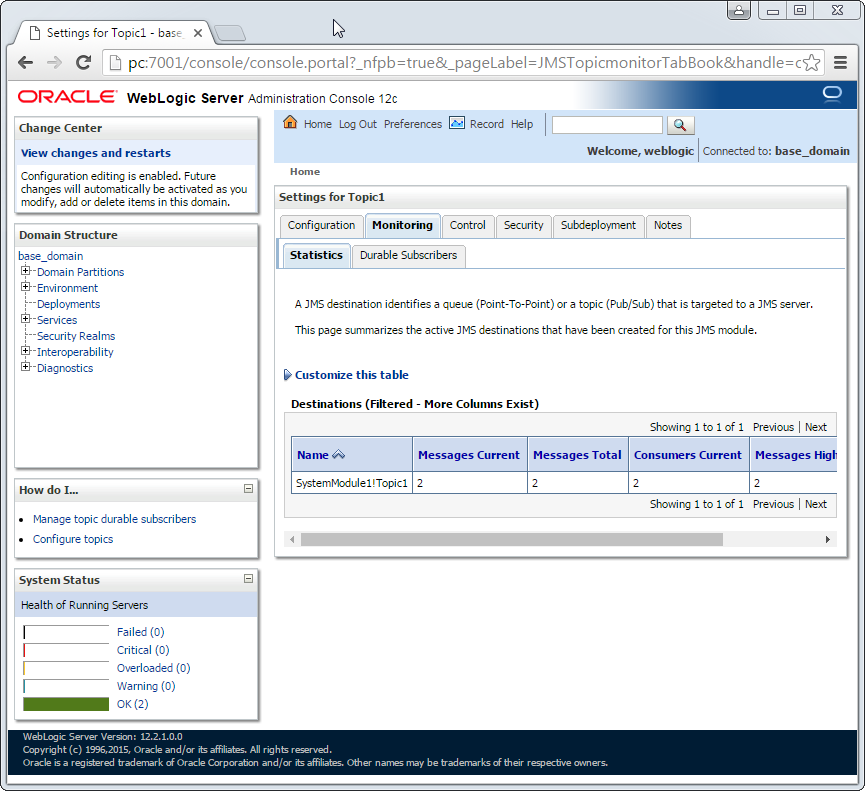Click Manage topic durable subscribers link
This screenshot has width=865, height=791.
point(114,519)
